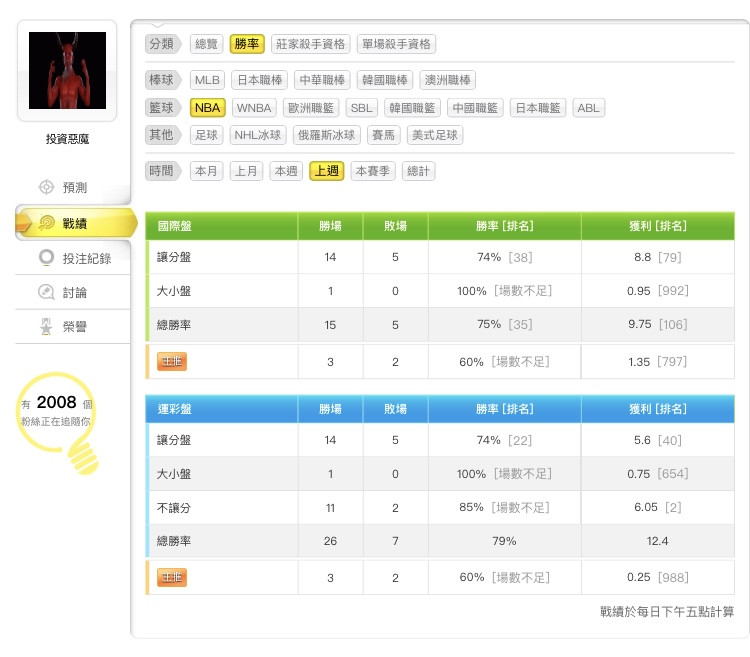This screenshot has height=657, width=750.
Task: Click the 其他 row label
Action: (x=162, y=135)
